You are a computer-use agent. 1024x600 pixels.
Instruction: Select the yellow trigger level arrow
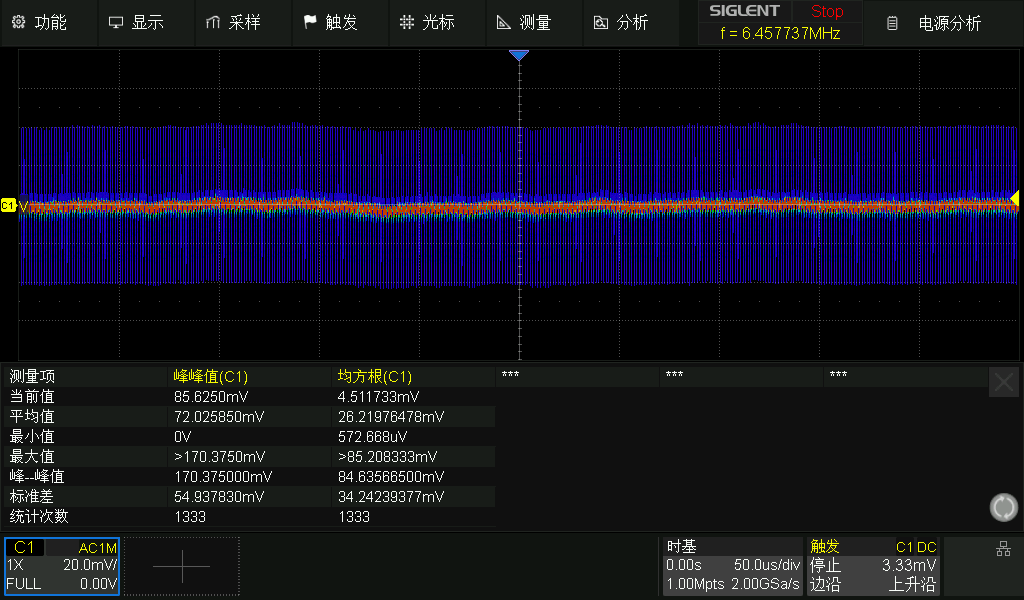pos(1014,199)
